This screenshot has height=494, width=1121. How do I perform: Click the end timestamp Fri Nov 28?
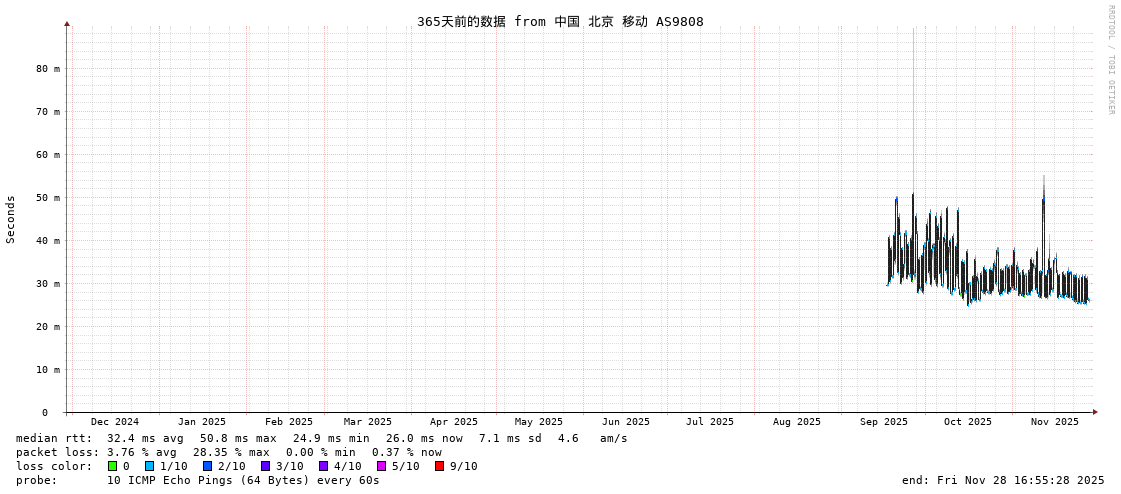(1003, 480)
